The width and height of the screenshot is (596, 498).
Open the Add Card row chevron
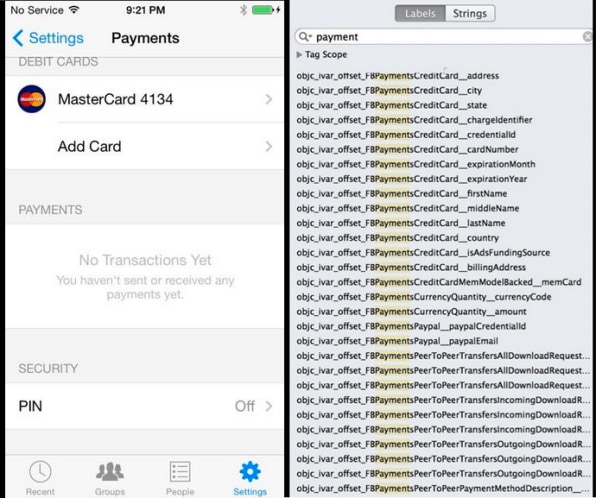click(x=269, y=146)
